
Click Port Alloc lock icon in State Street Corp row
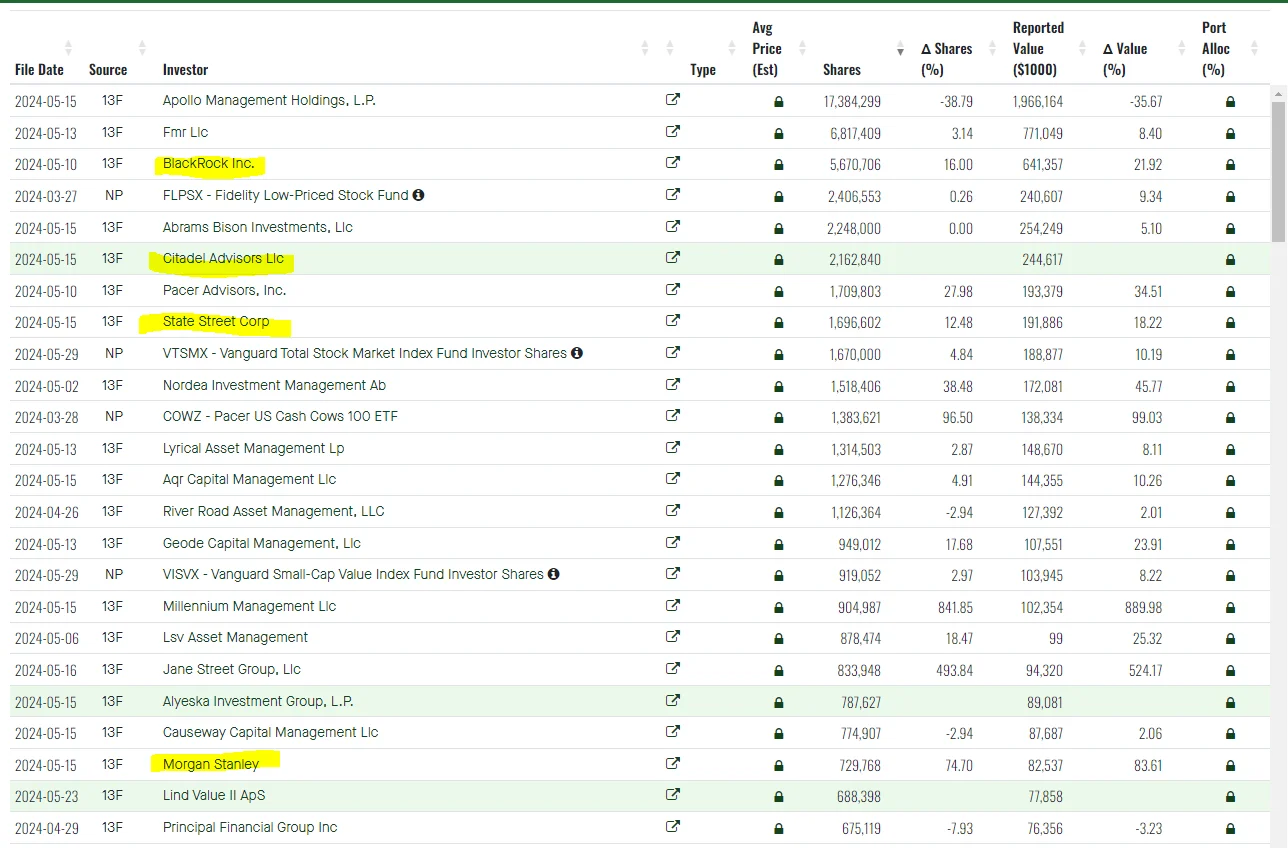(x=1230, y=322)
